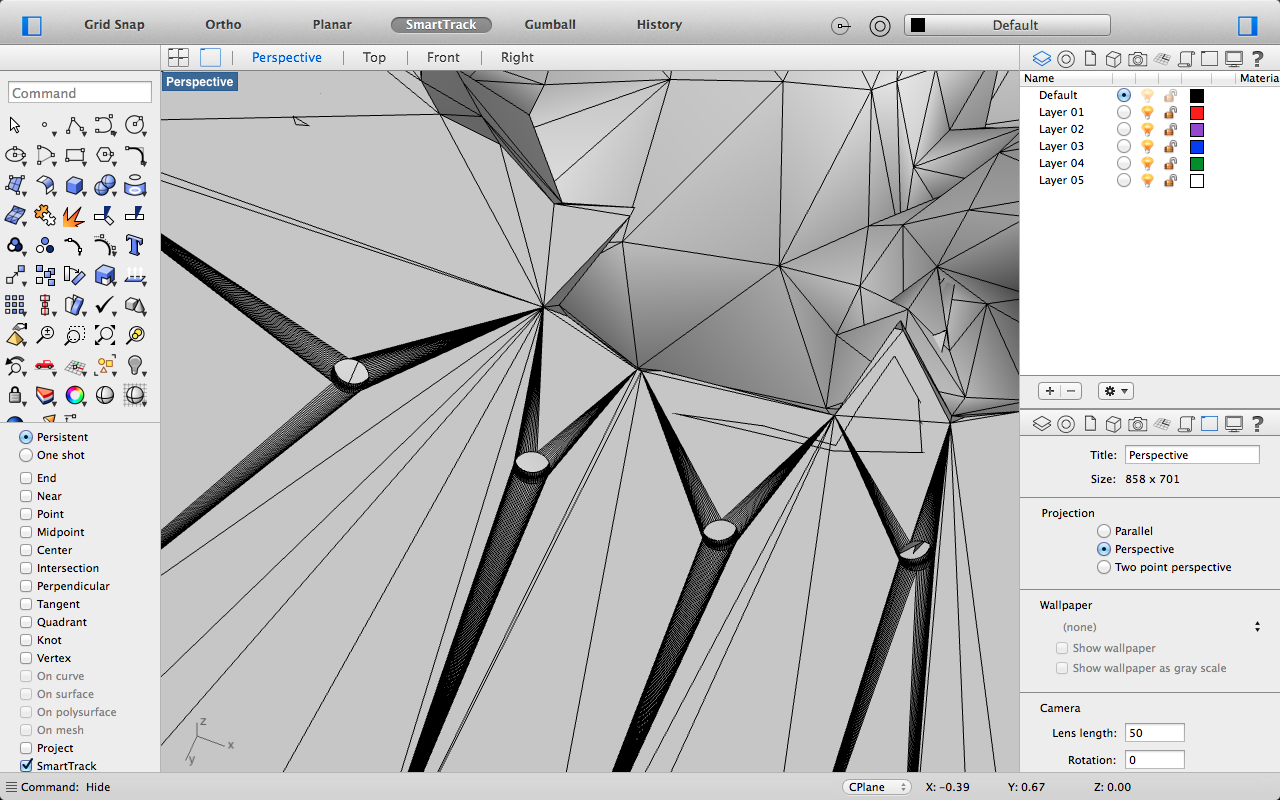Open the CPlane dropdown at the bottom
Image resolution: width=1280 pixels, height=800 pixels.
tap(877, 787)
